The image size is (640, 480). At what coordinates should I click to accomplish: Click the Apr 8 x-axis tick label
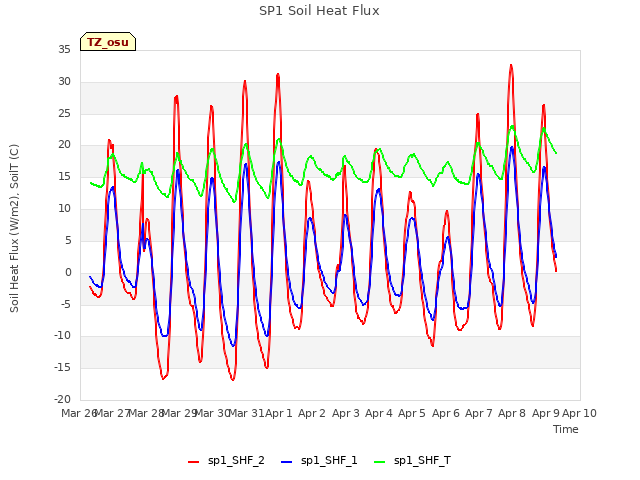512,413
